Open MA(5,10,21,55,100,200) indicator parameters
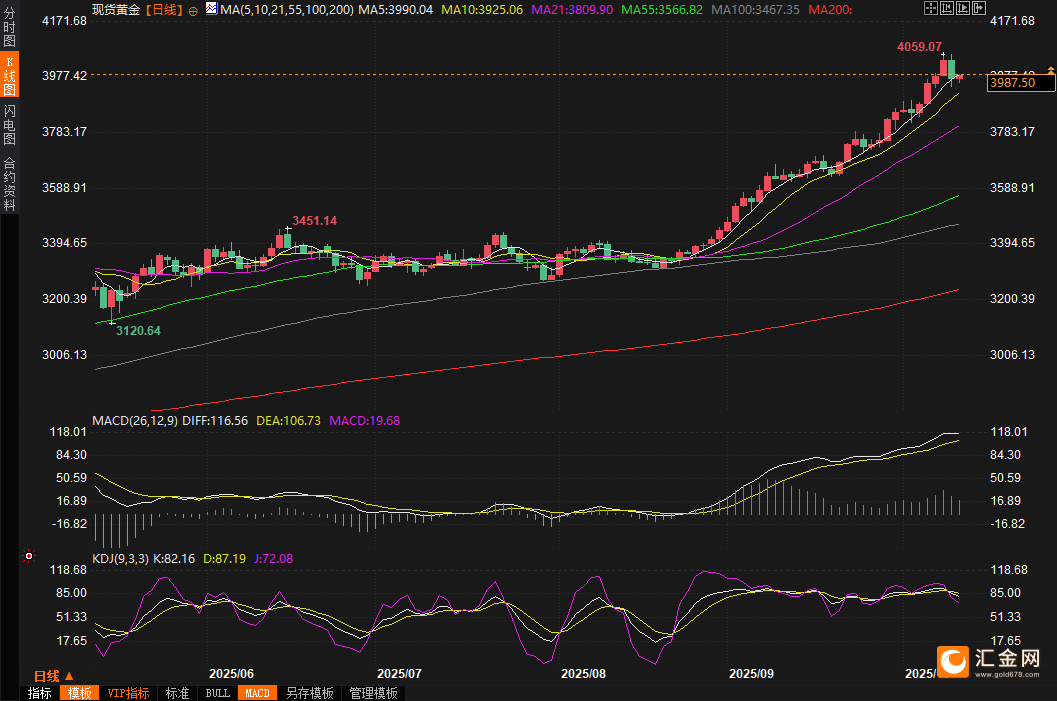This screenshot has width=1057, height=701. coord(286,9)
